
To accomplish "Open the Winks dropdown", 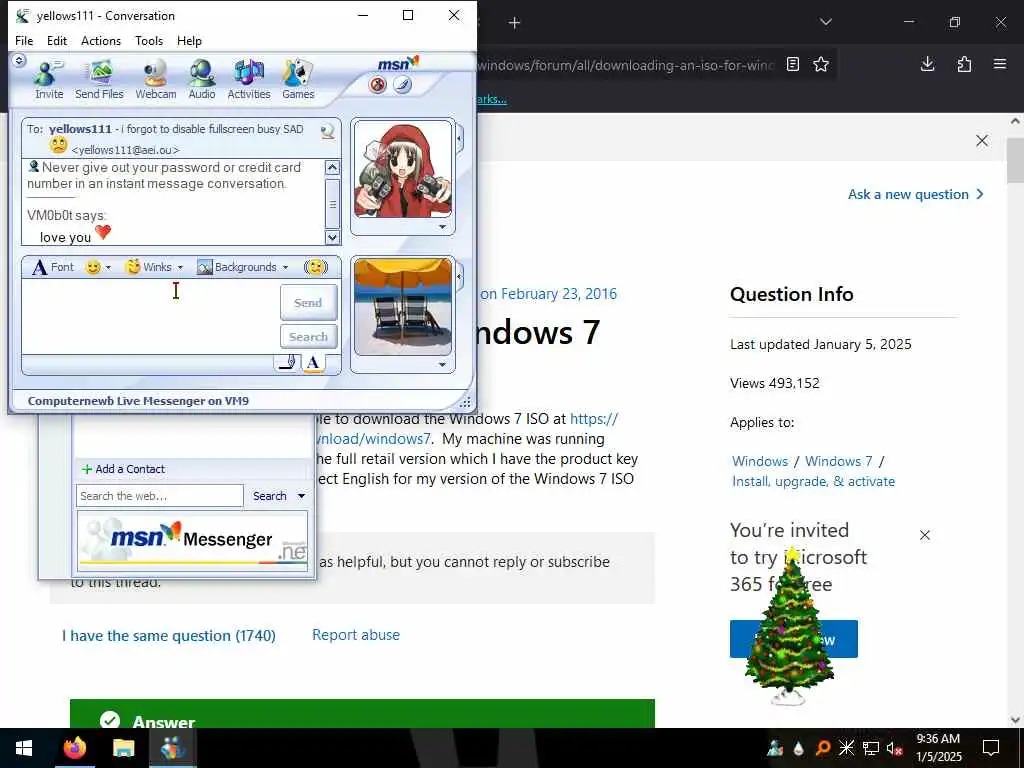I will coord(154,267).
